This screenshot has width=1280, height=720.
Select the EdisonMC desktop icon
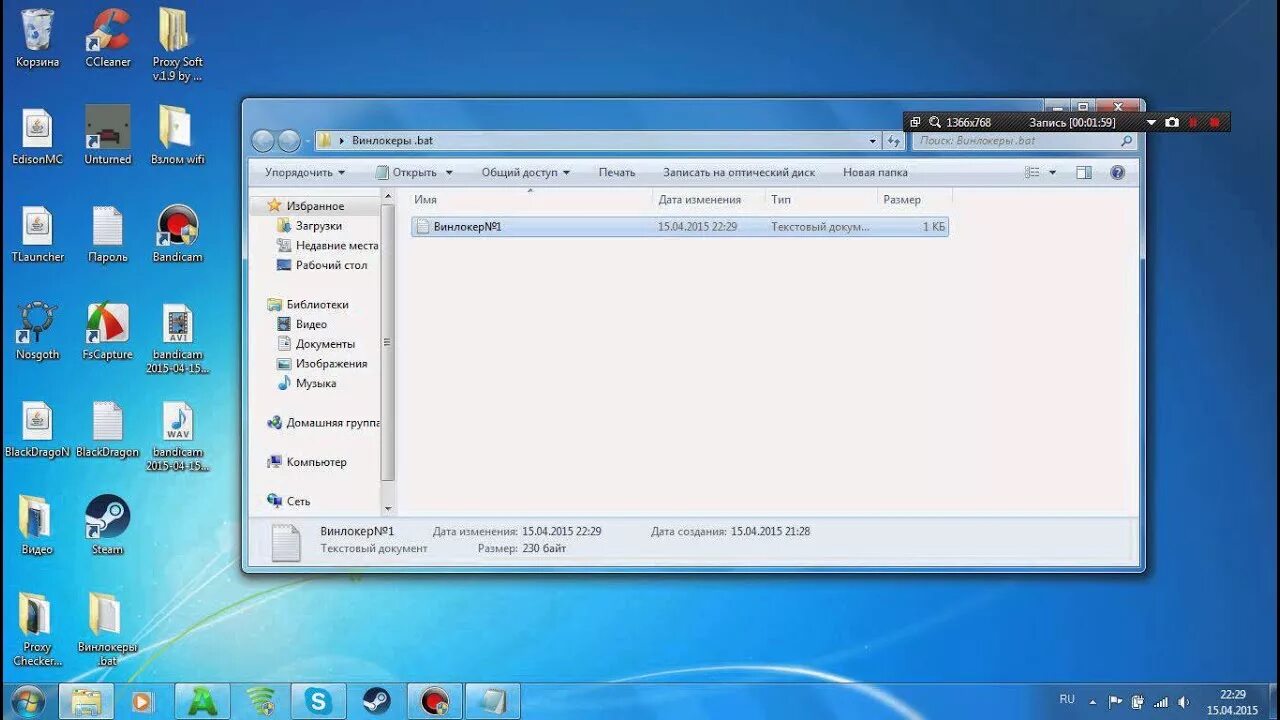(37, 136)
